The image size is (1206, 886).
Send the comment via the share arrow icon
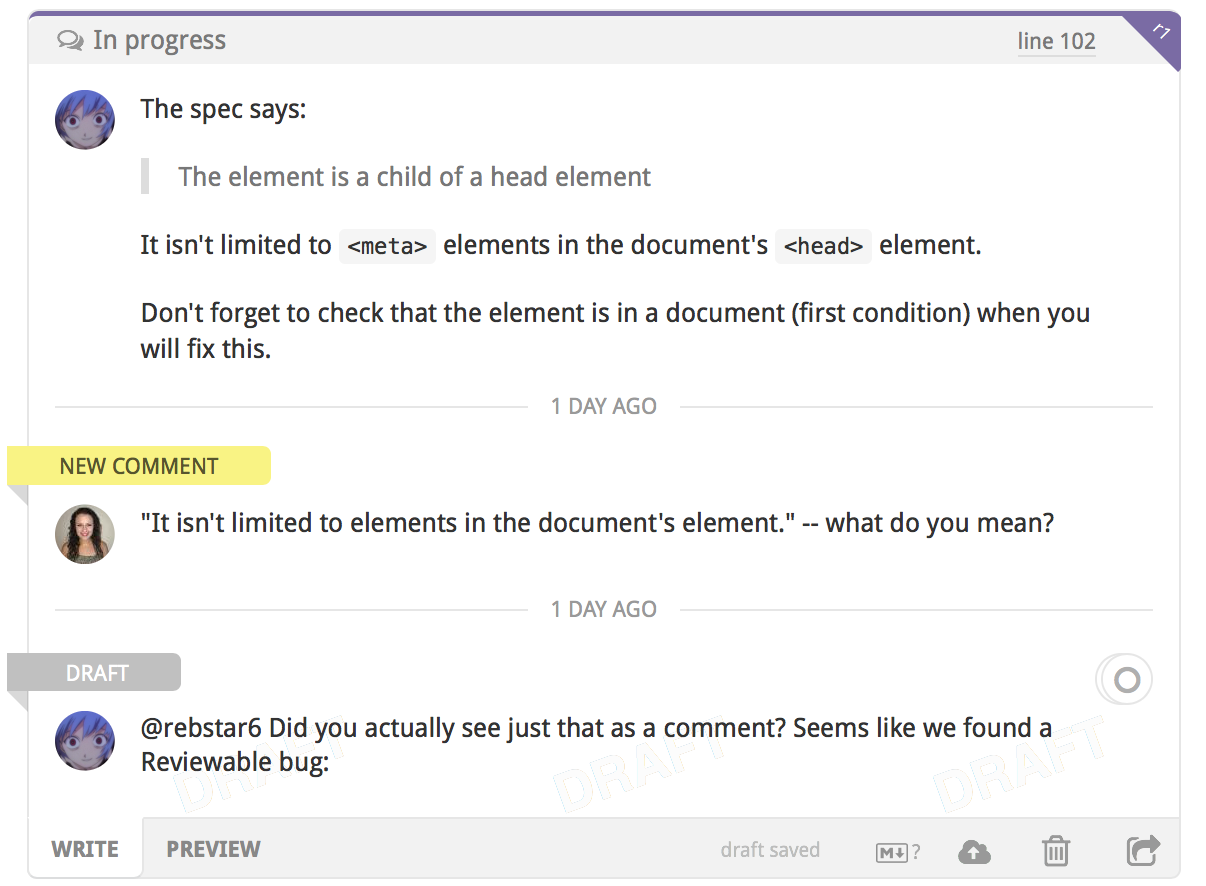point(1143,850)
